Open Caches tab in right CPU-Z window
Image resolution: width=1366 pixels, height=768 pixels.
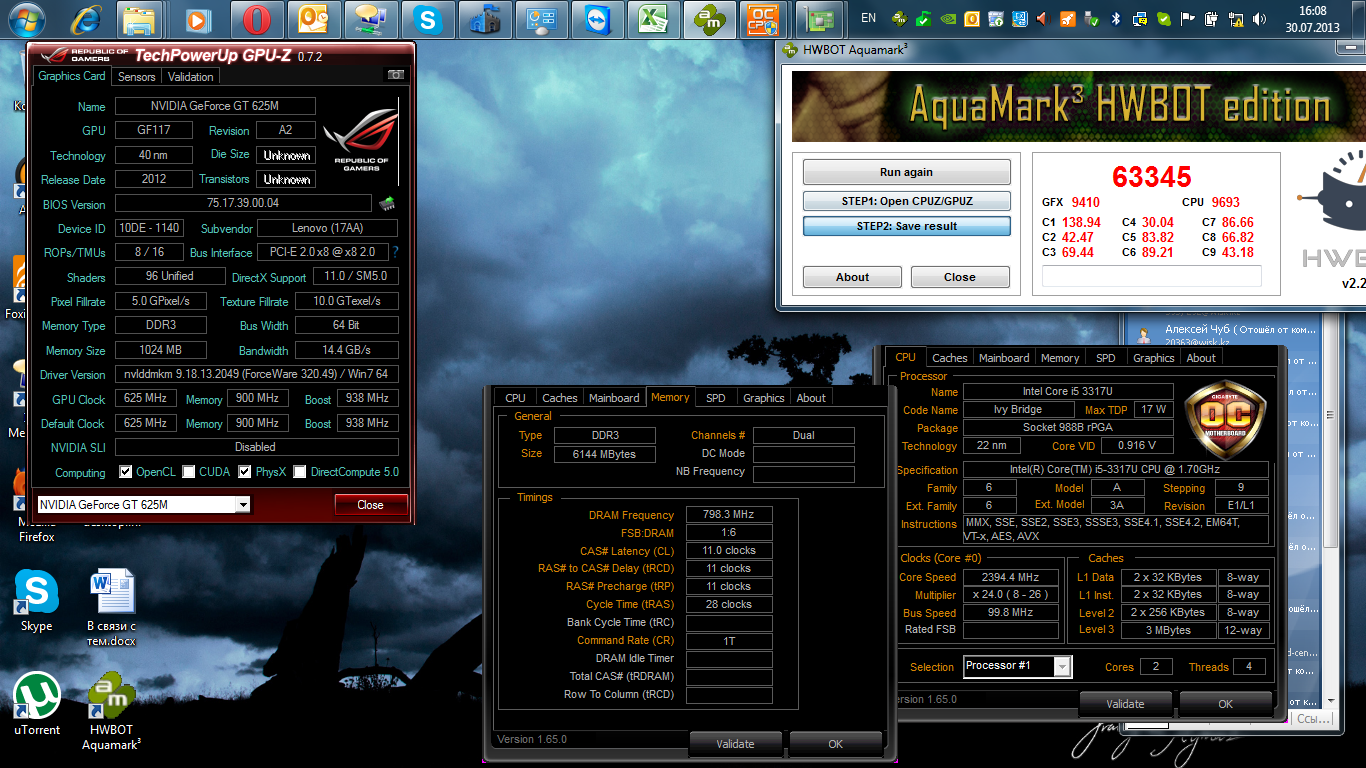pos(950,358)
